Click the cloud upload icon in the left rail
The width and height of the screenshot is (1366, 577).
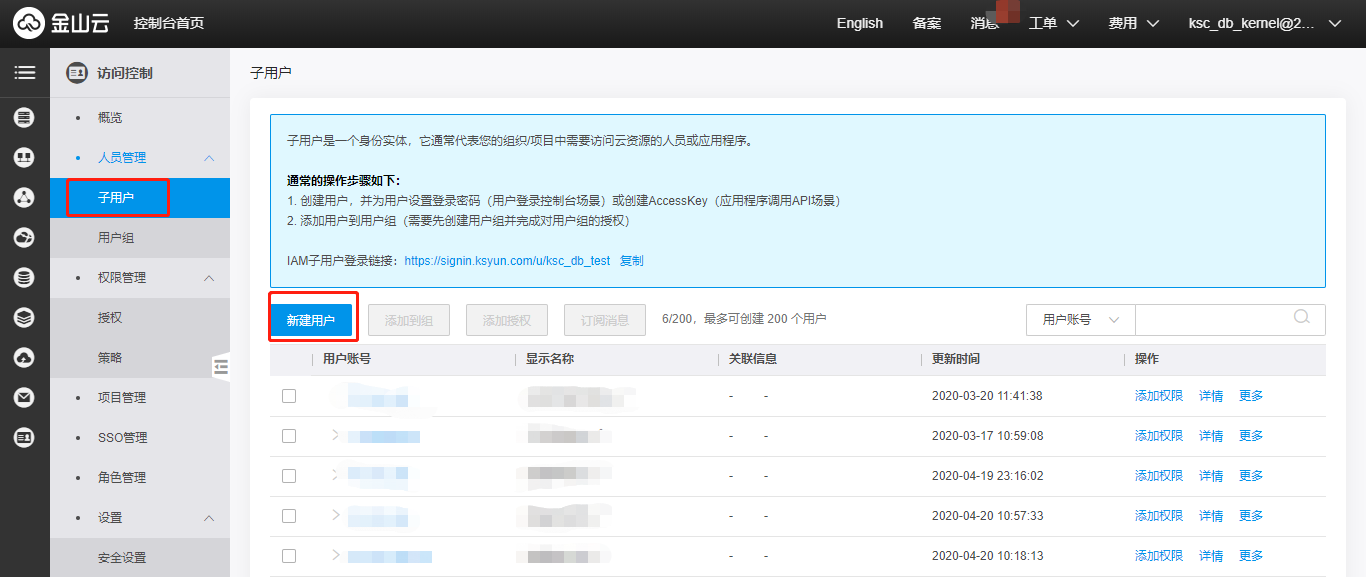(x=24, y=357)
